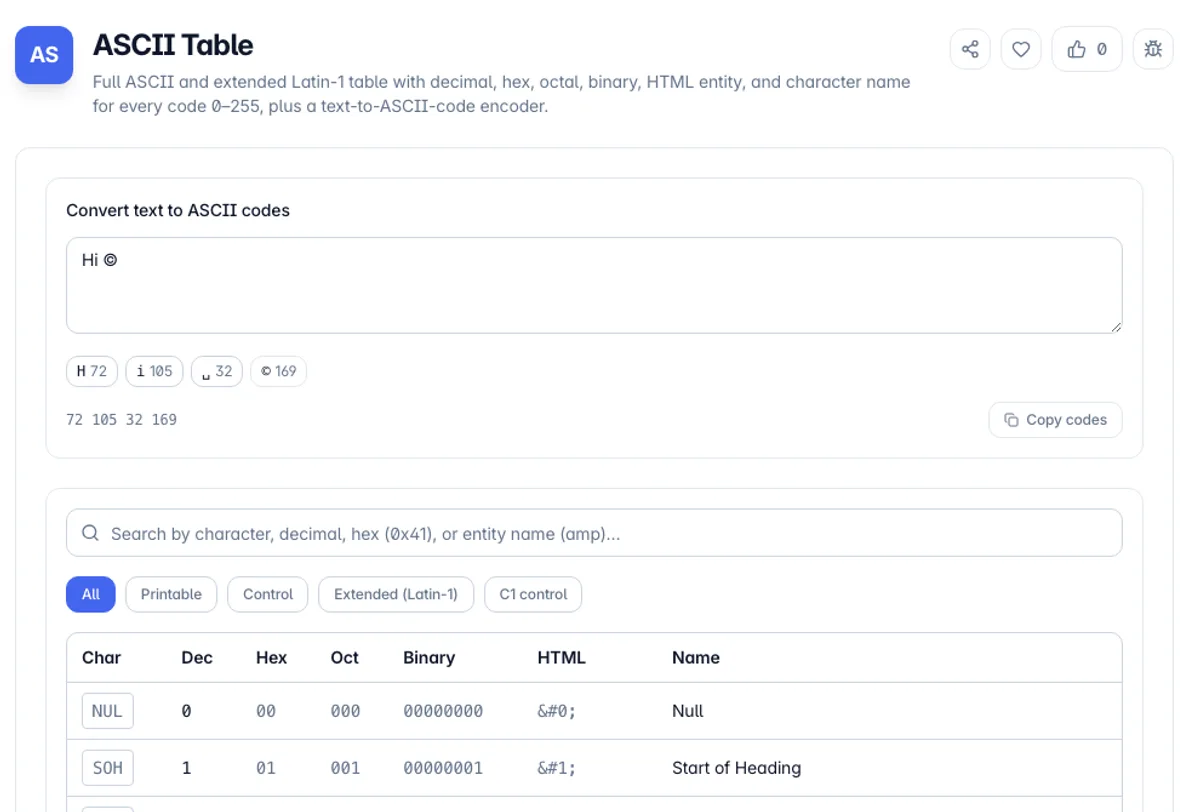
Task: Click the table search input field
Action: (x=594, y=533)
